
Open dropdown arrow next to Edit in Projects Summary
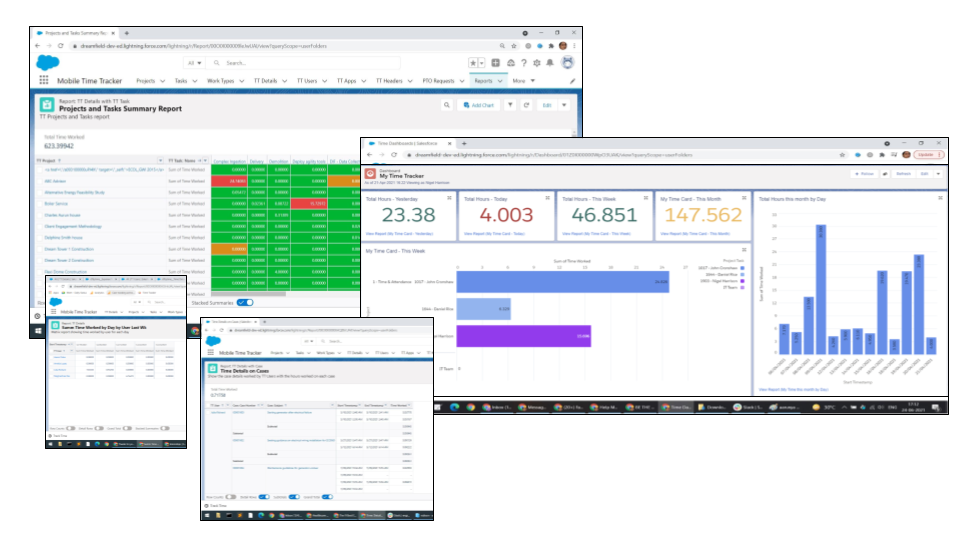click(x=564, y=105)
